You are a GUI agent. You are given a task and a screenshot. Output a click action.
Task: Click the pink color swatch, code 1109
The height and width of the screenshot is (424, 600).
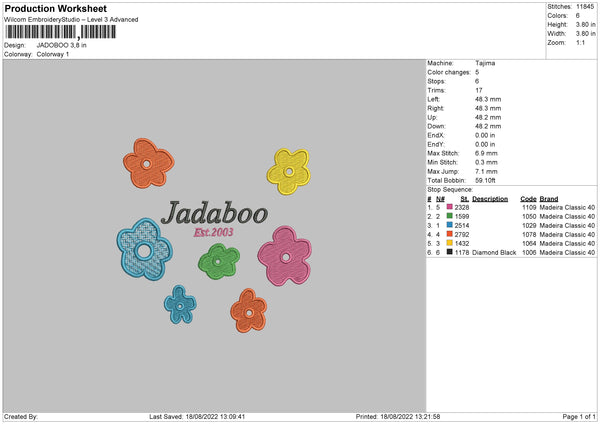(450, 207)
